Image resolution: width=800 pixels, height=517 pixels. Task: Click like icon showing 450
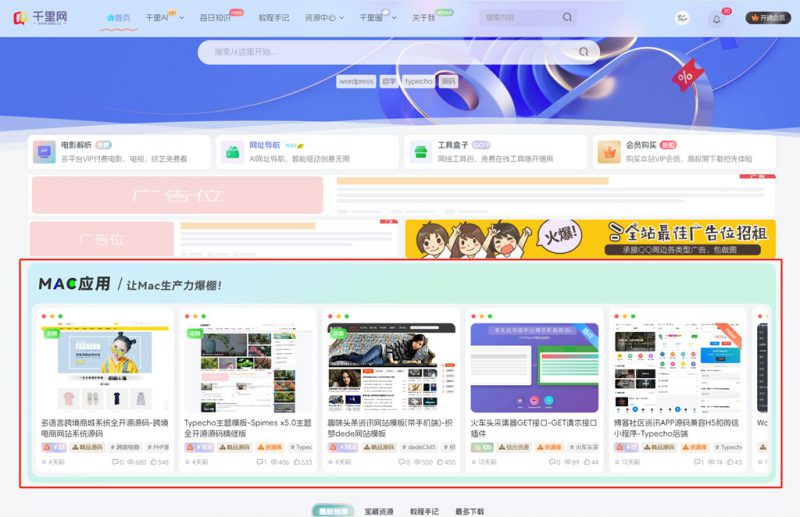(x=440, y=462)
